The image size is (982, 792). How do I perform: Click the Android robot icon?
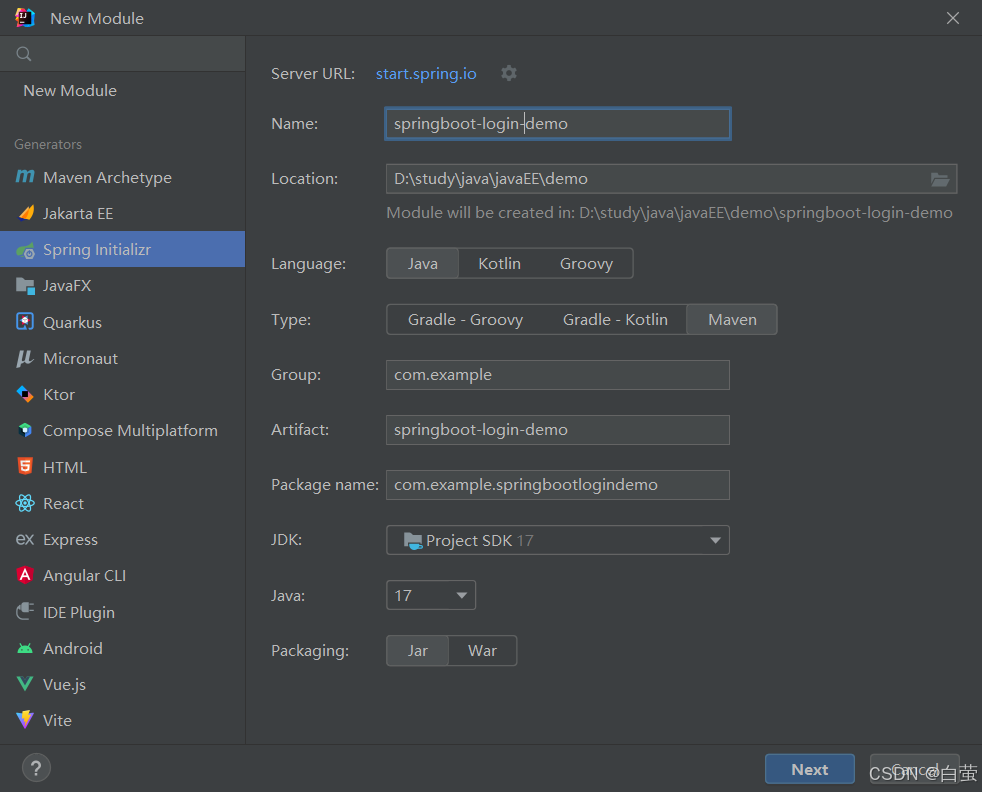click(x=25, y=648)
